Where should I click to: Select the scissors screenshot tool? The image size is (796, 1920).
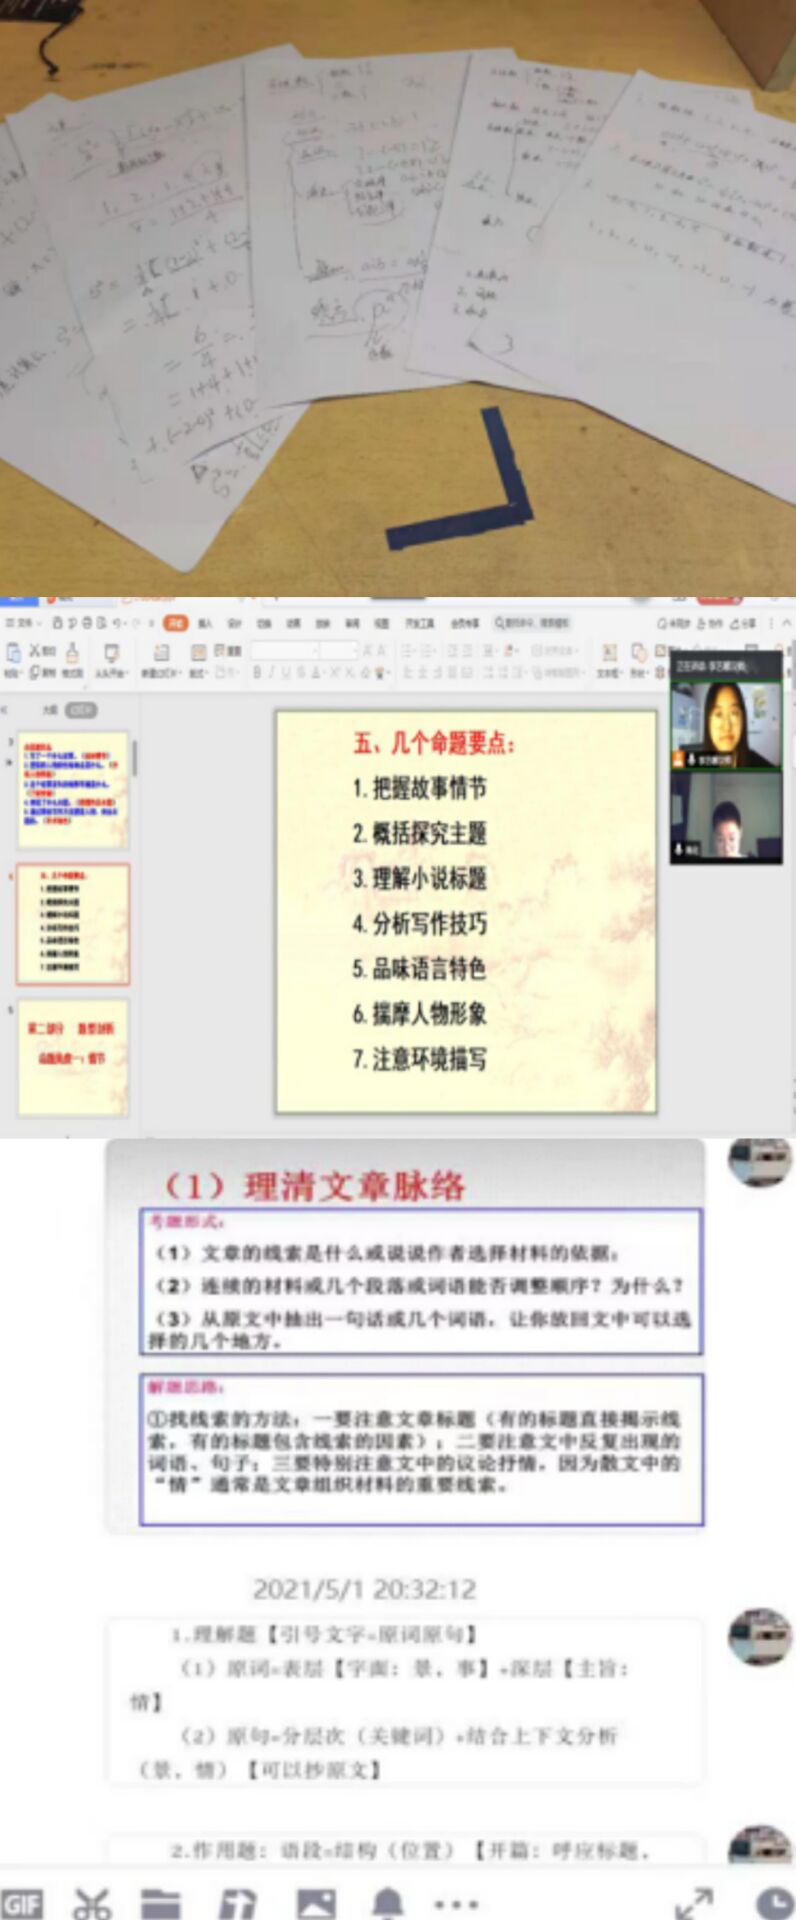tap(92, 1903)
